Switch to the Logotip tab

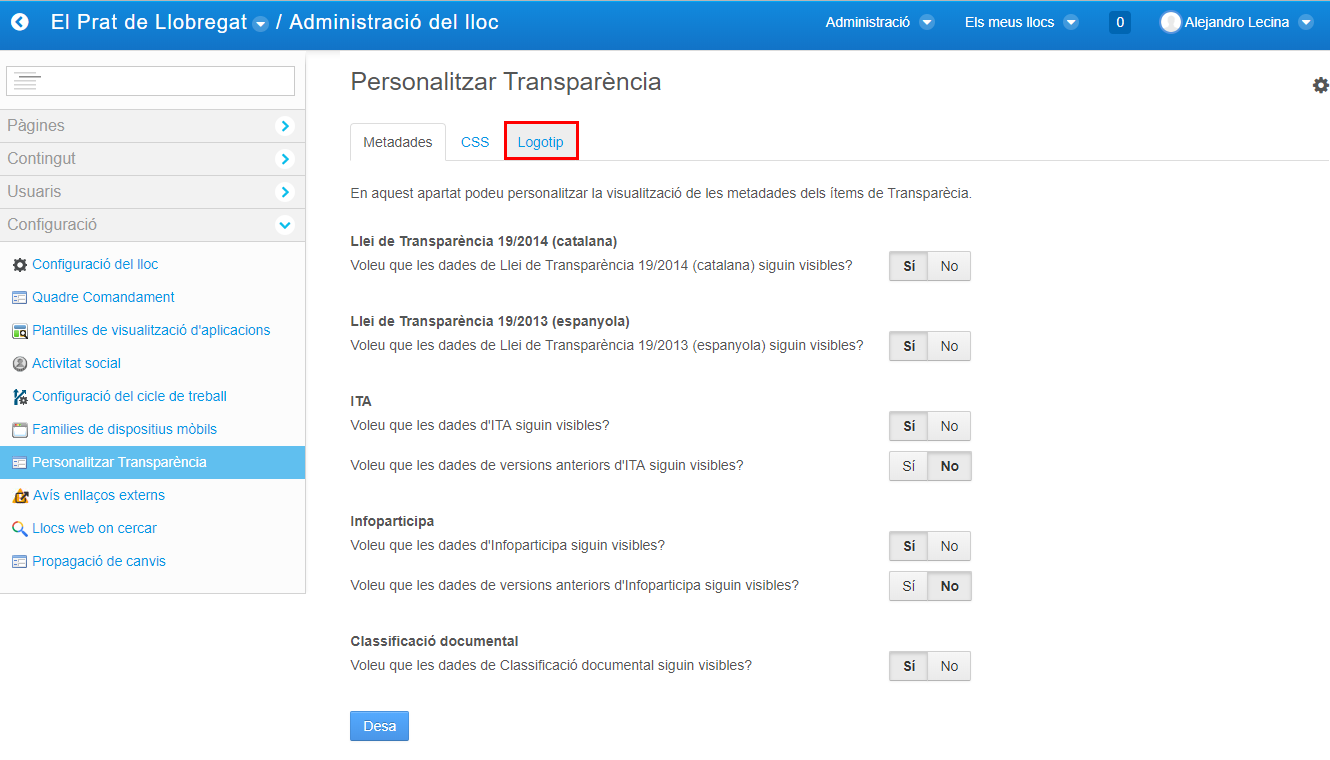540,142
